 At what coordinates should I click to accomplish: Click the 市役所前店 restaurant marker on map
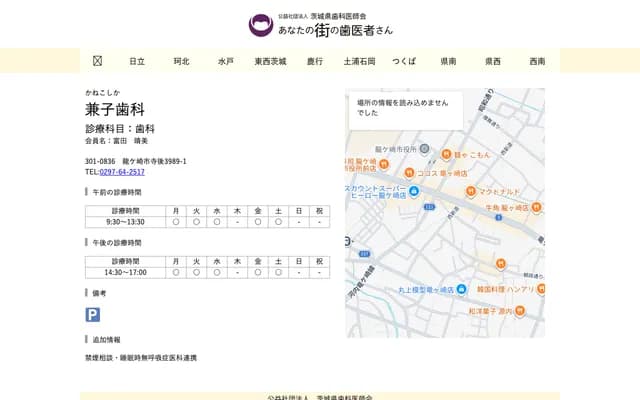coord(383,164)
